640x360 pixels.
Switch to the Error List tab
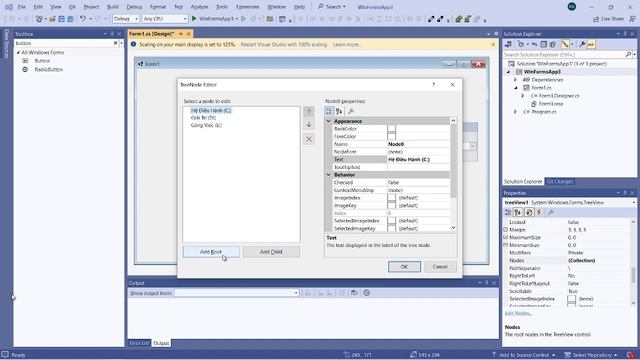pyautogui.click(x=139, y=343)
